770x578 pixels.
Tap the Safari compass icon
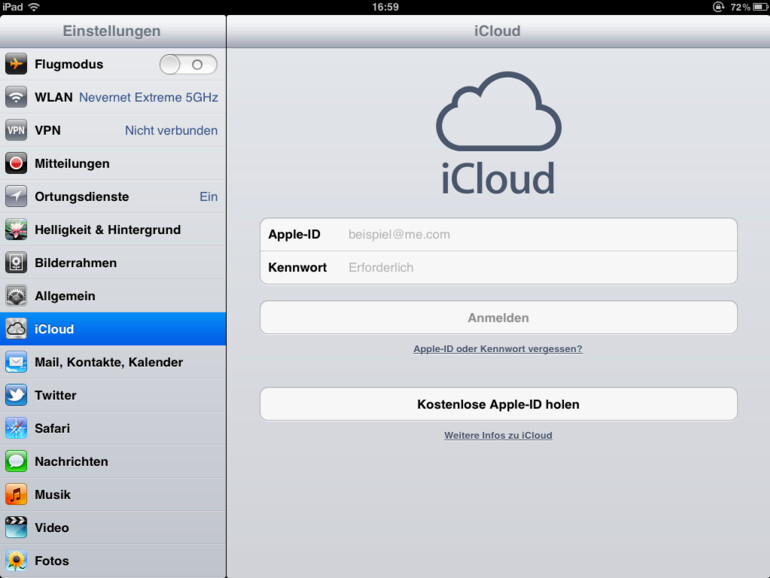pyautogui.click(x=16, y=428)
